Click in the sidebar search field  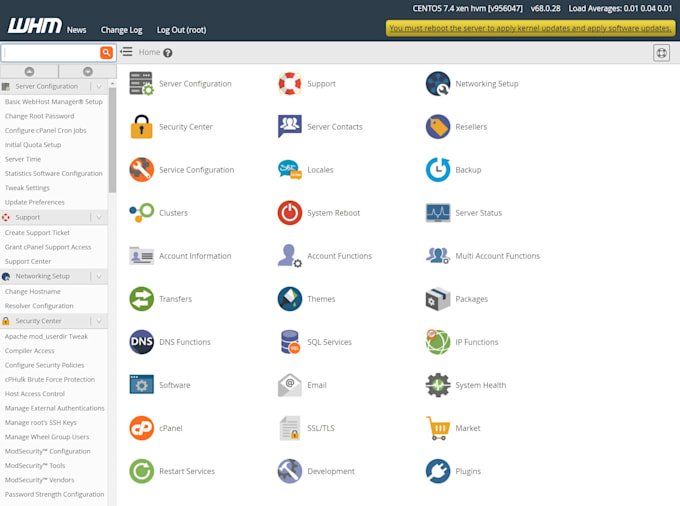click(x=51, y=52)
